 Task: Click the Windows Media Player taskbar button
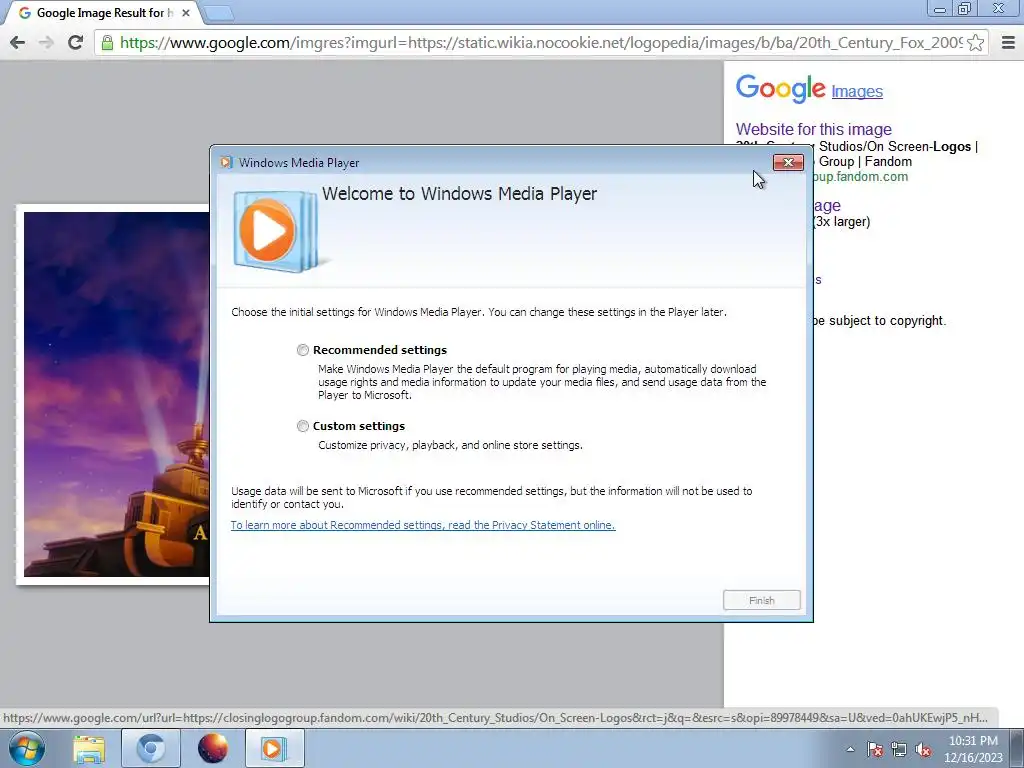pyautogui.click(x=274, y=748)
